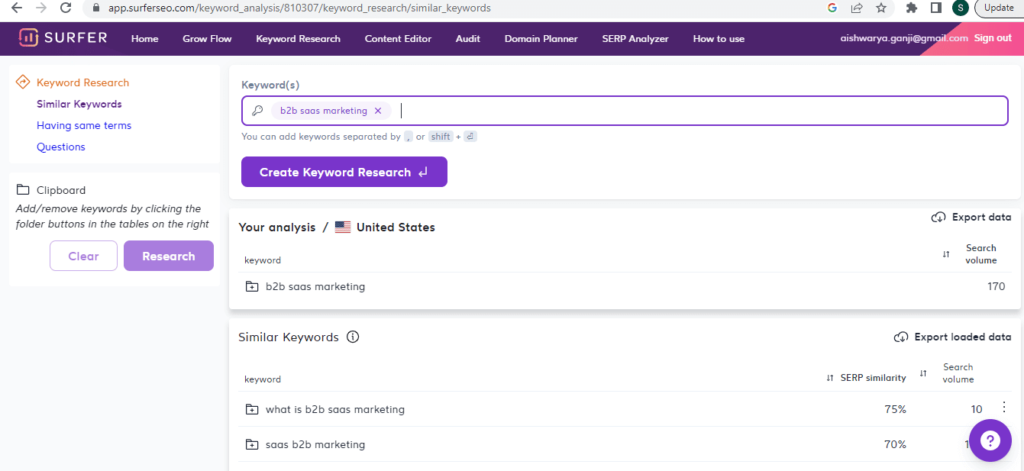Click the United States country label
The width and height of the screenshot is (1024, 471).
396,227
